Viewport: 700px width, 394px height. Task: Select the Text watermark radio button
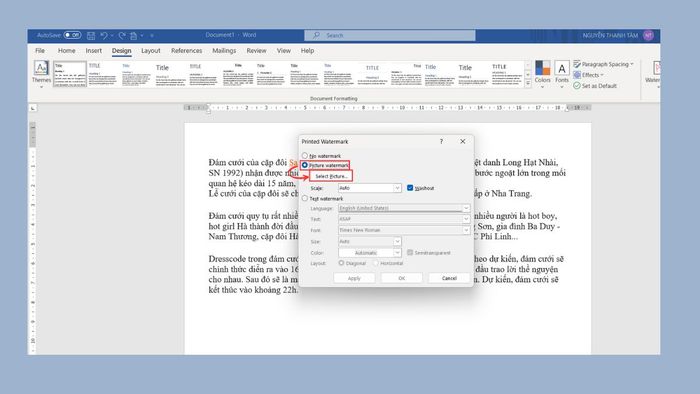[305, 199]
